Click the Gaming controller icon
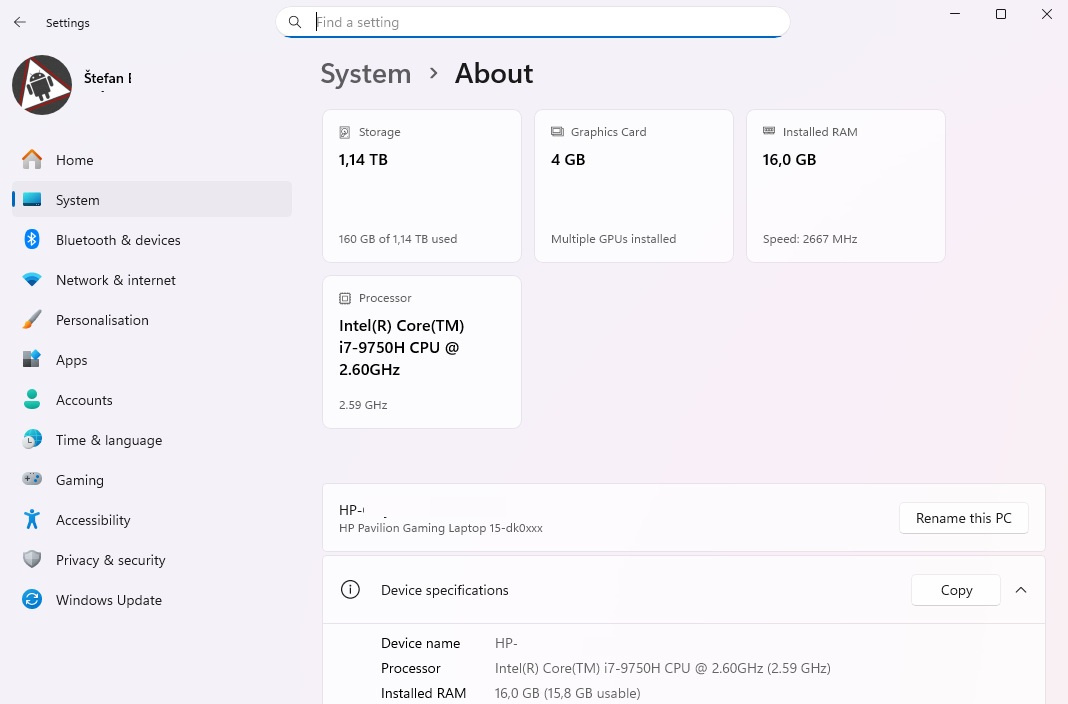Viewport: 1068px width, 704px height. click(32, 479)
